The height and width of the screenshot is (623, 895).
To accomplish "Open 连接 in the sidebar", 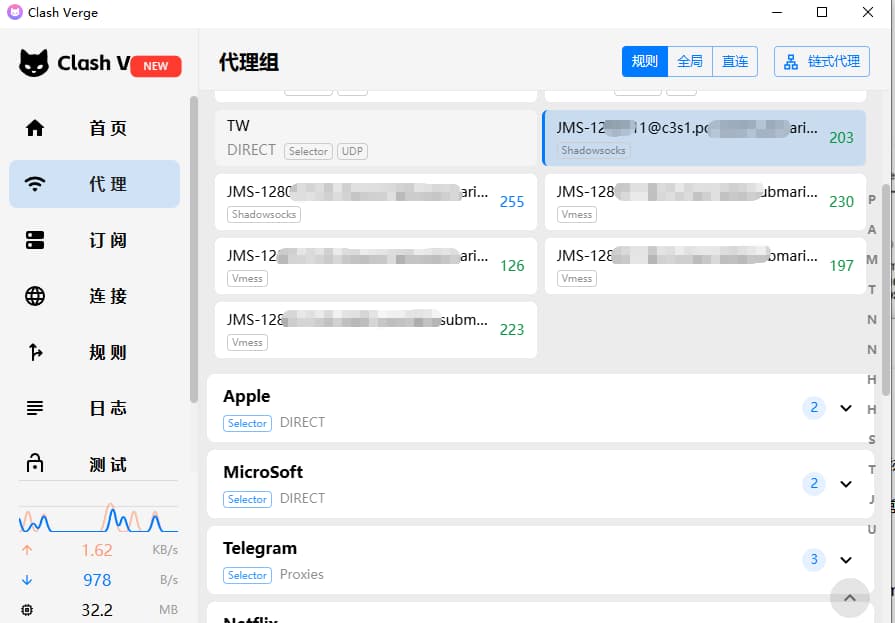I will (95, 296).
